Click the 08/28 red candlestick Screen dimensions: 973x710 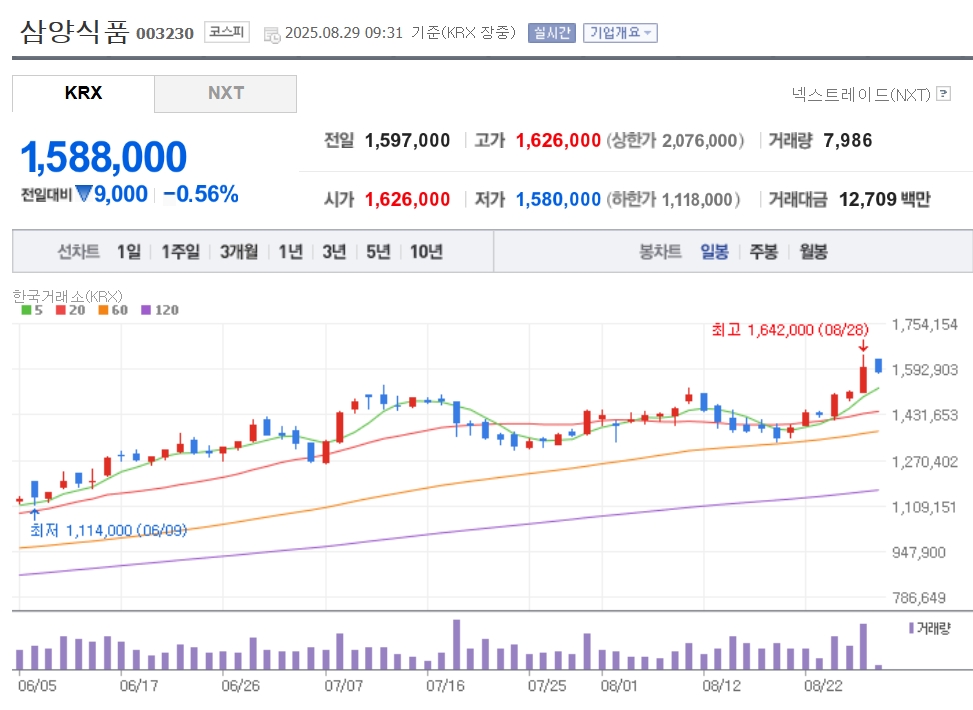[863, 375]
